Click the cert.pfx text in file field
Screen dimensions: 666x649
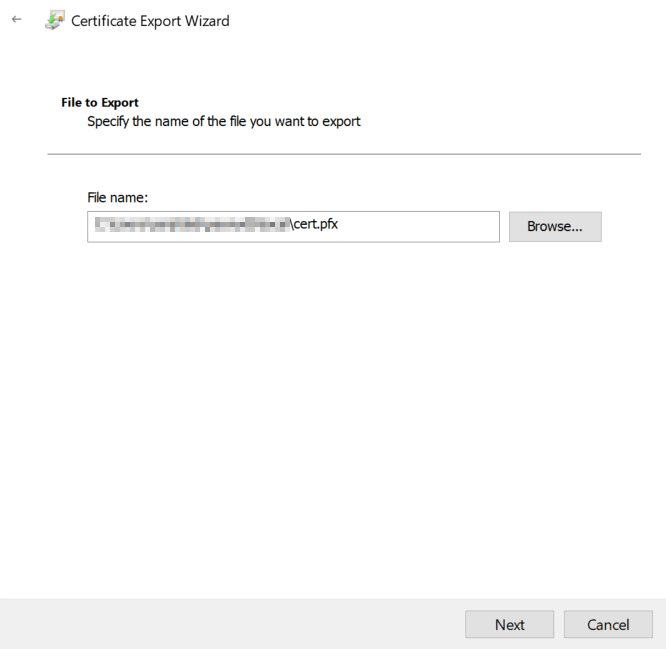[314, 225]
